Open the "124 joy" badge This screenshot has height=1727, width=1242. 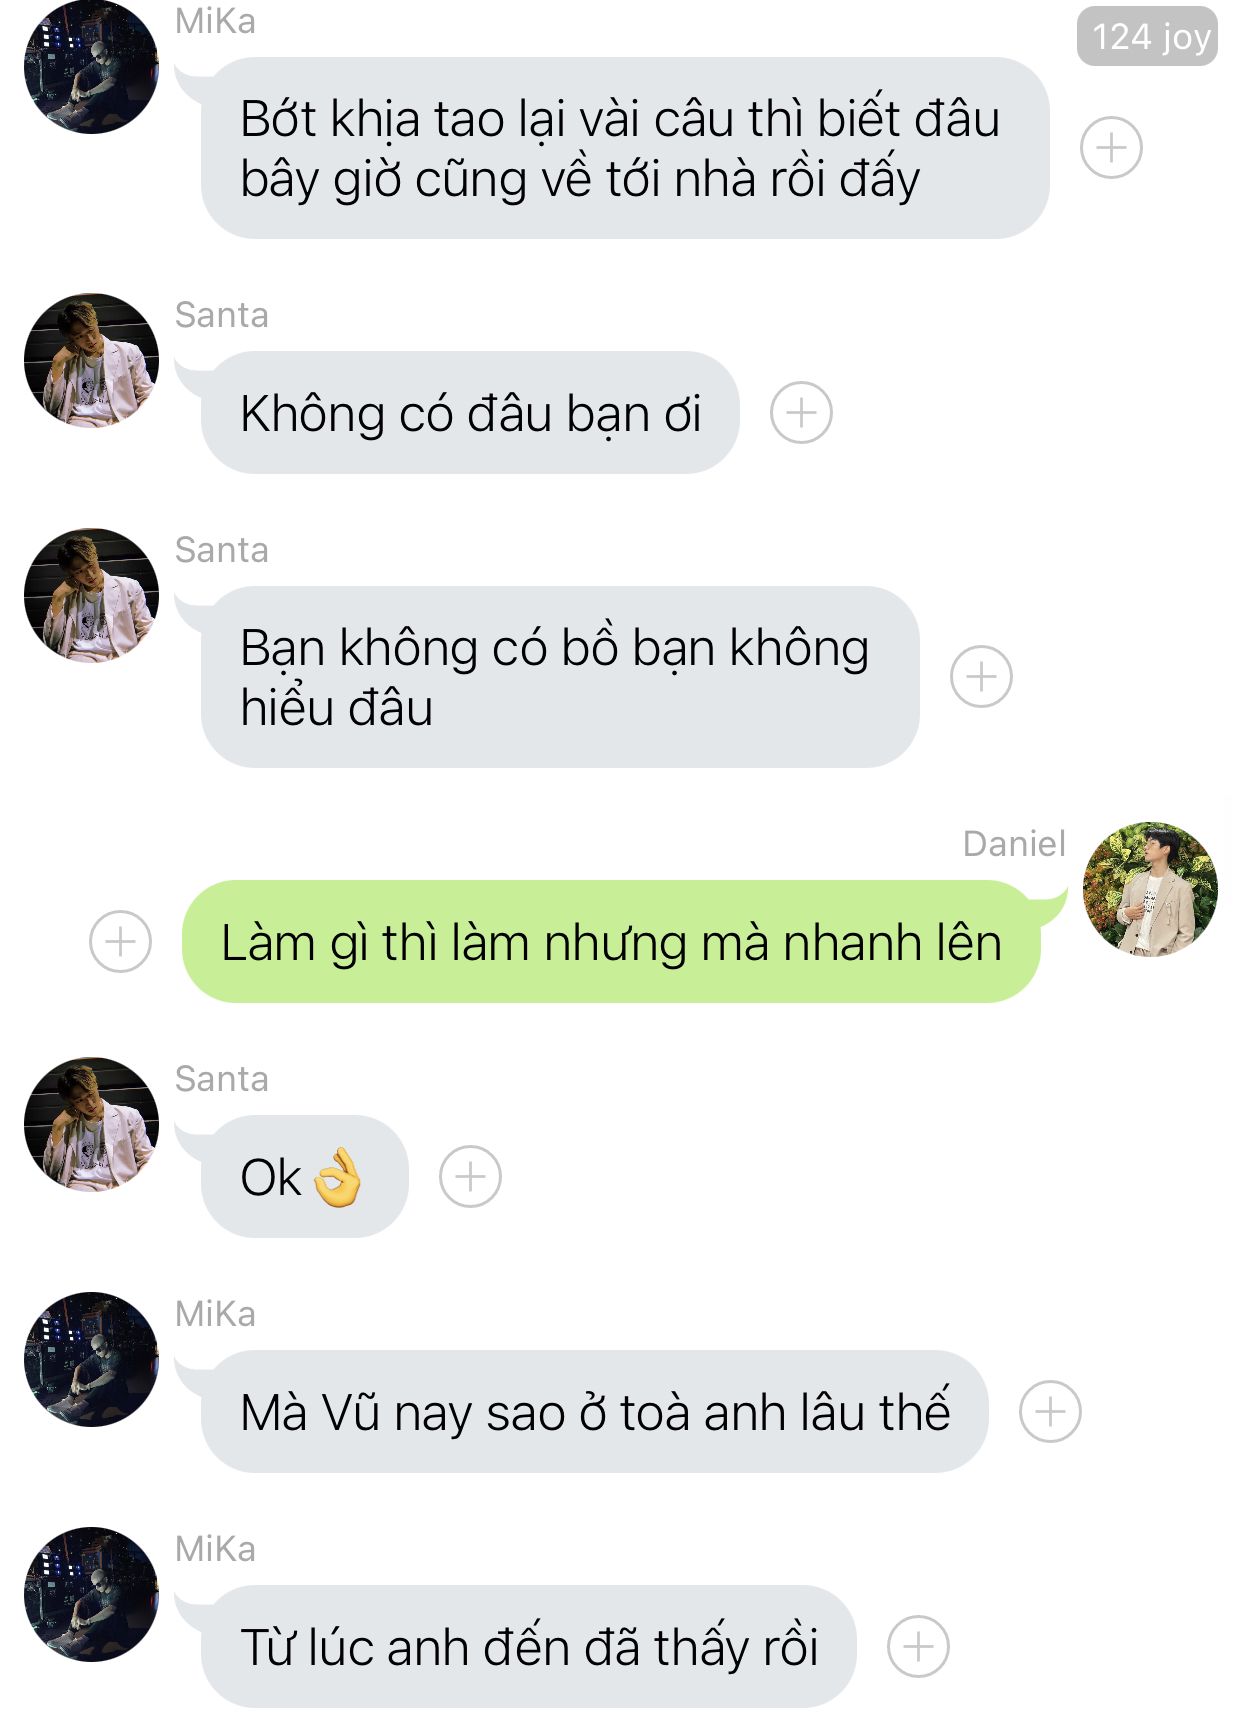click(x=1148, y=37)
